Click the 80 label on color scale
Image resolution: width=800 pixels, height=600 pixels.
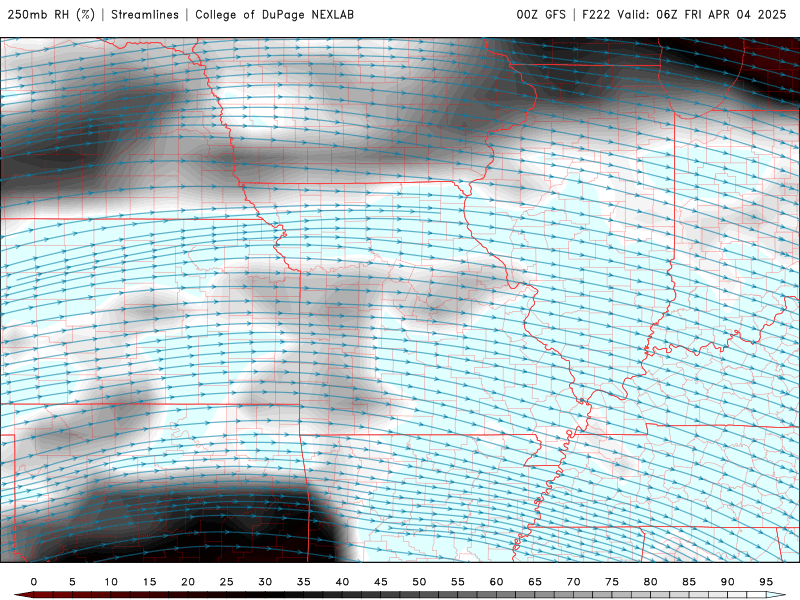(651, 582)
